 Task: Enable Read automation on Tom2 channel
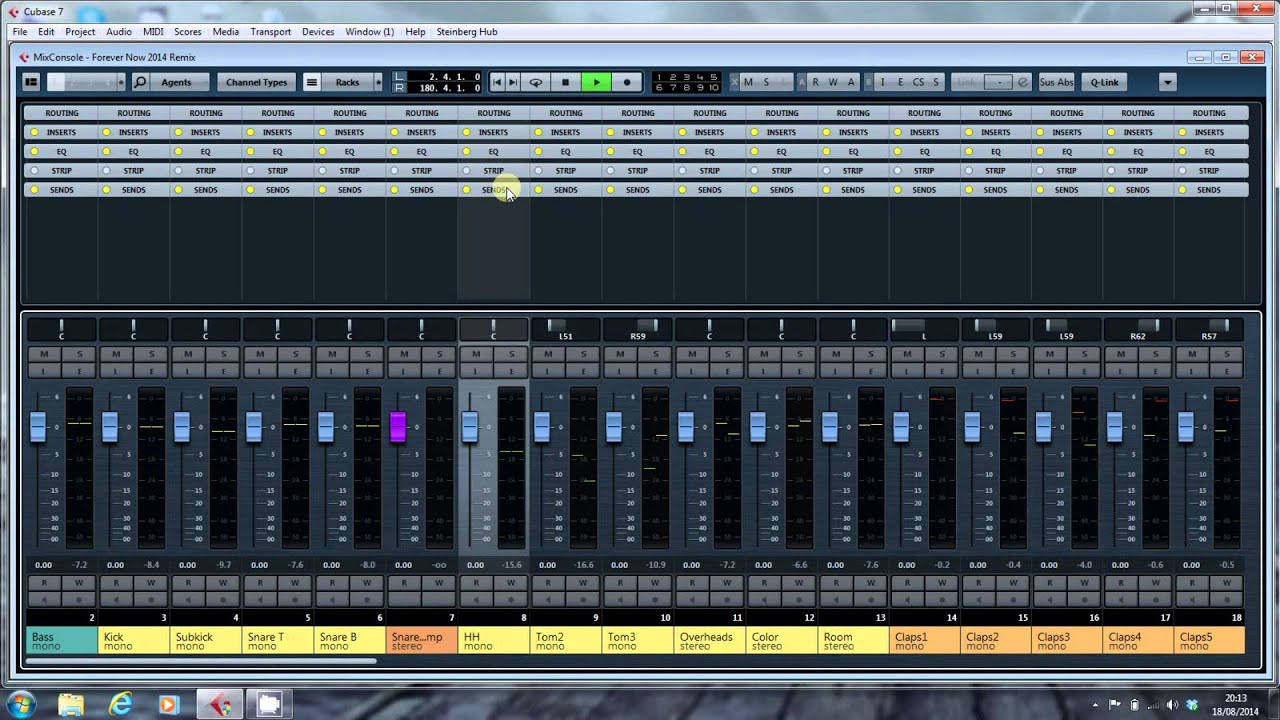click(x=547, y=582)
